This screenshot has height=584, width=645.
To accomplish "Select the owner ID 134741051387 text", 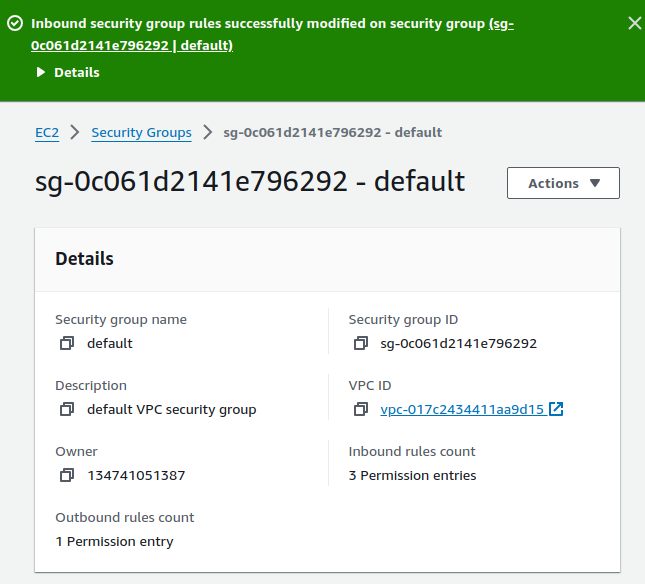I will [x=136, y=476].
